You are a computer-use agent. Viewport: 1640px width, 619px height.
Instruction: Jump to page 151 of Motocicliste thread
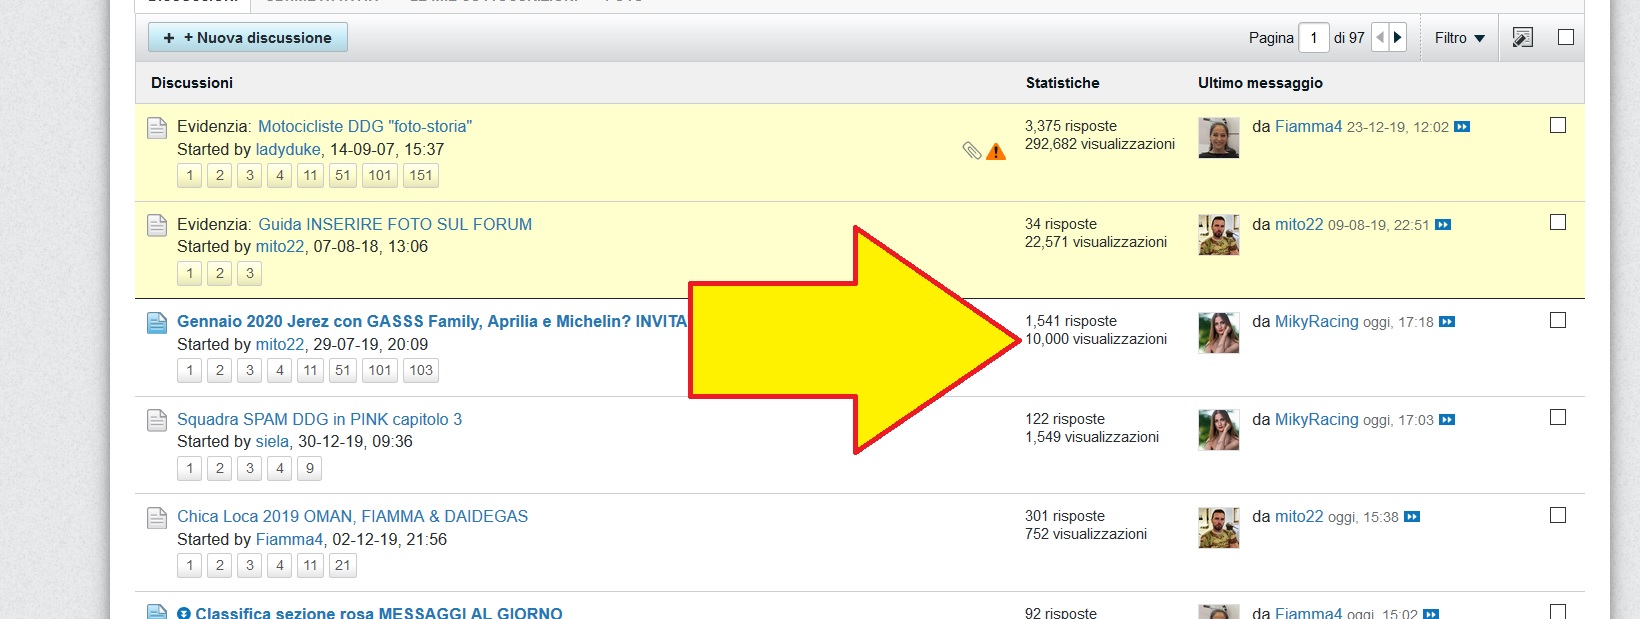click(x=421, y=175)
